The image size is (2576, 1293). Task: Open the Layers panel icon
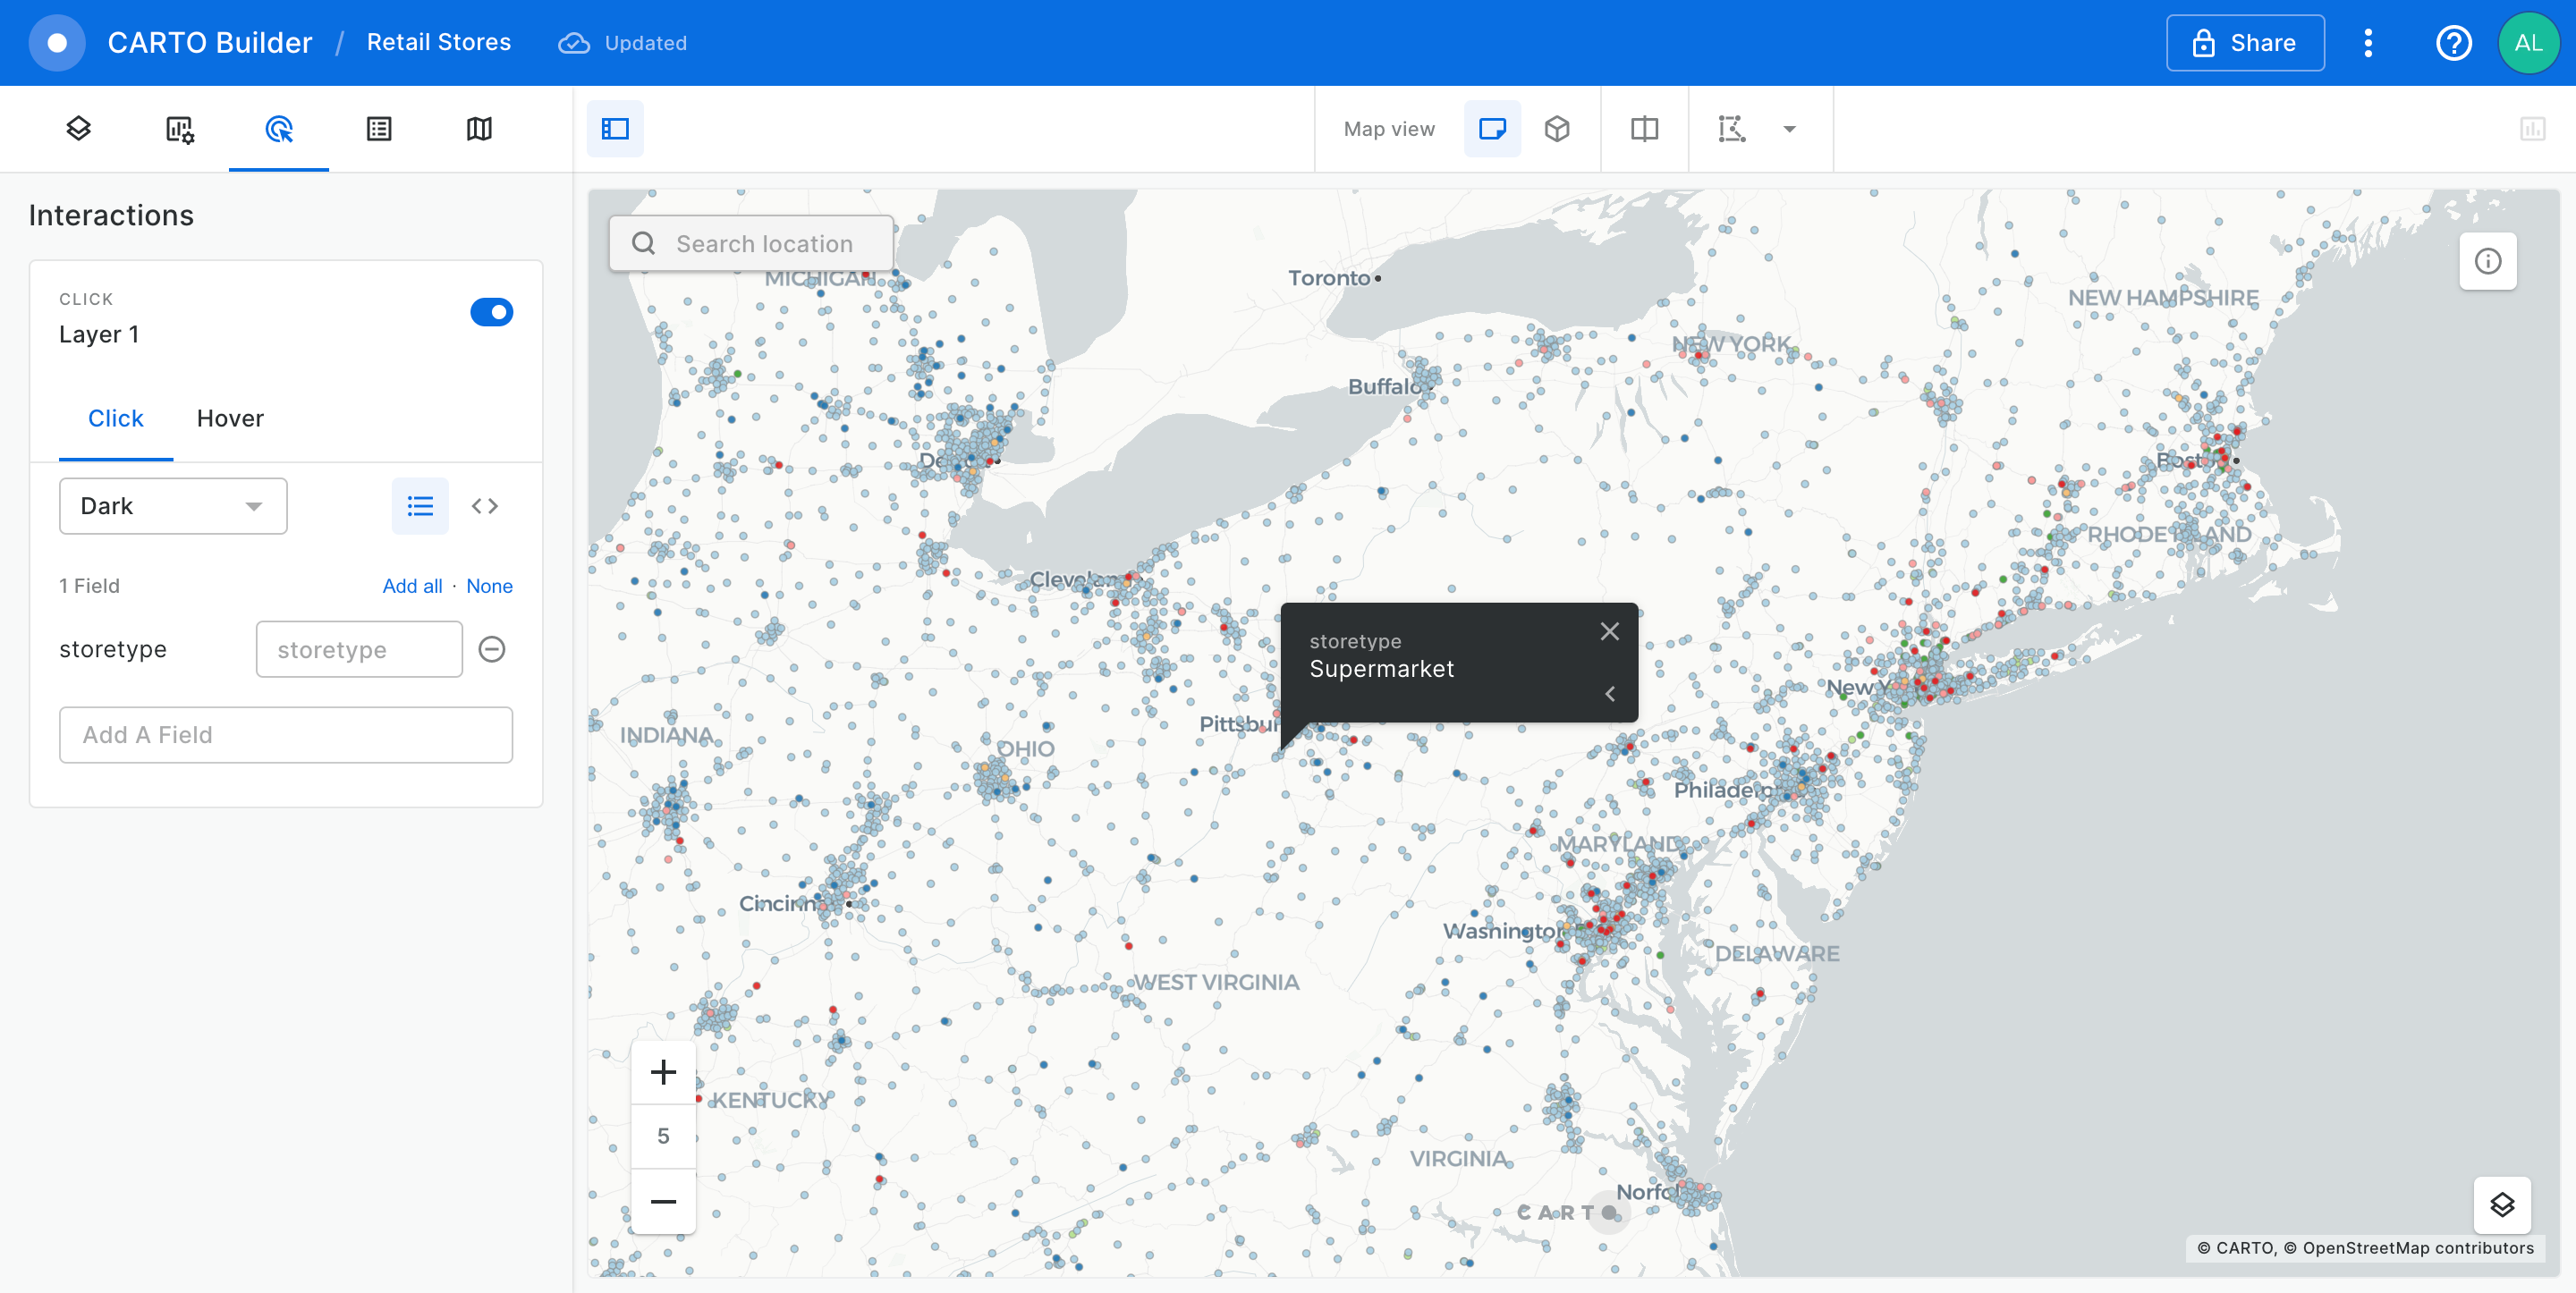click(x=79, y=129)
